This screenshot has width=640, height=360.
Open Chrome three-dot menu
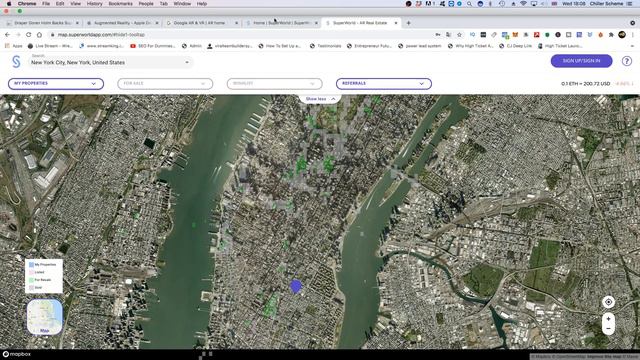tap(633, 35)
